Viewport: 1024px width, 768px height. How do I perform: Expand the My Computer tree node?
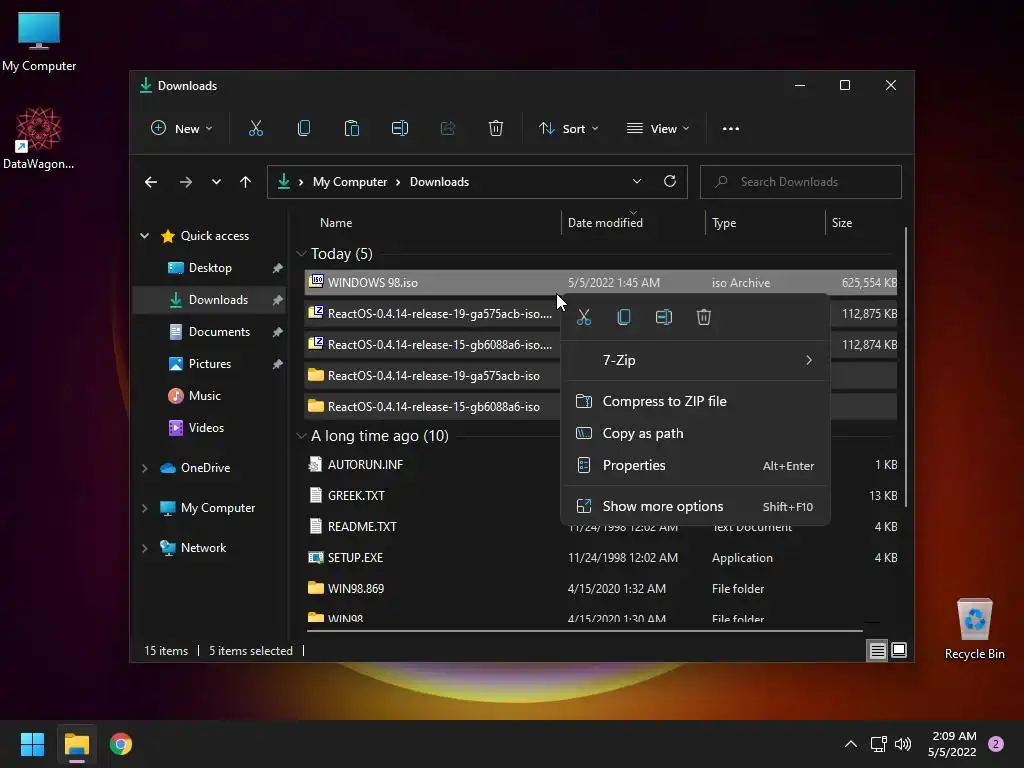point(144,508)
